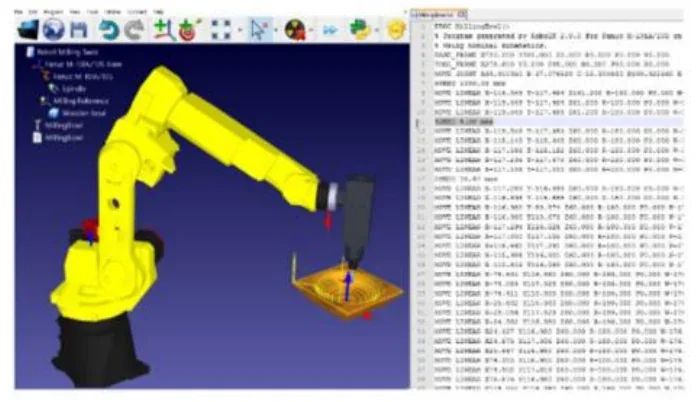Viewport: 698px width, 402px height.
Task: Select the Milling Reference frame item
Action: pos(81,101)
